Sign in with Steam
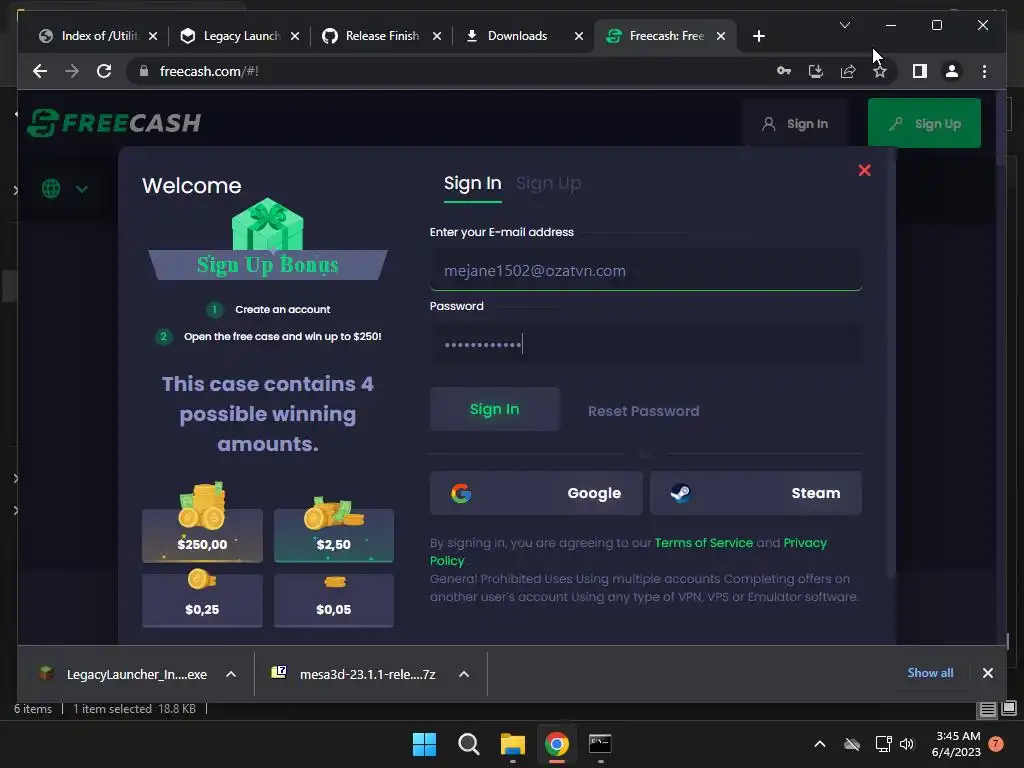 [756, 493]
